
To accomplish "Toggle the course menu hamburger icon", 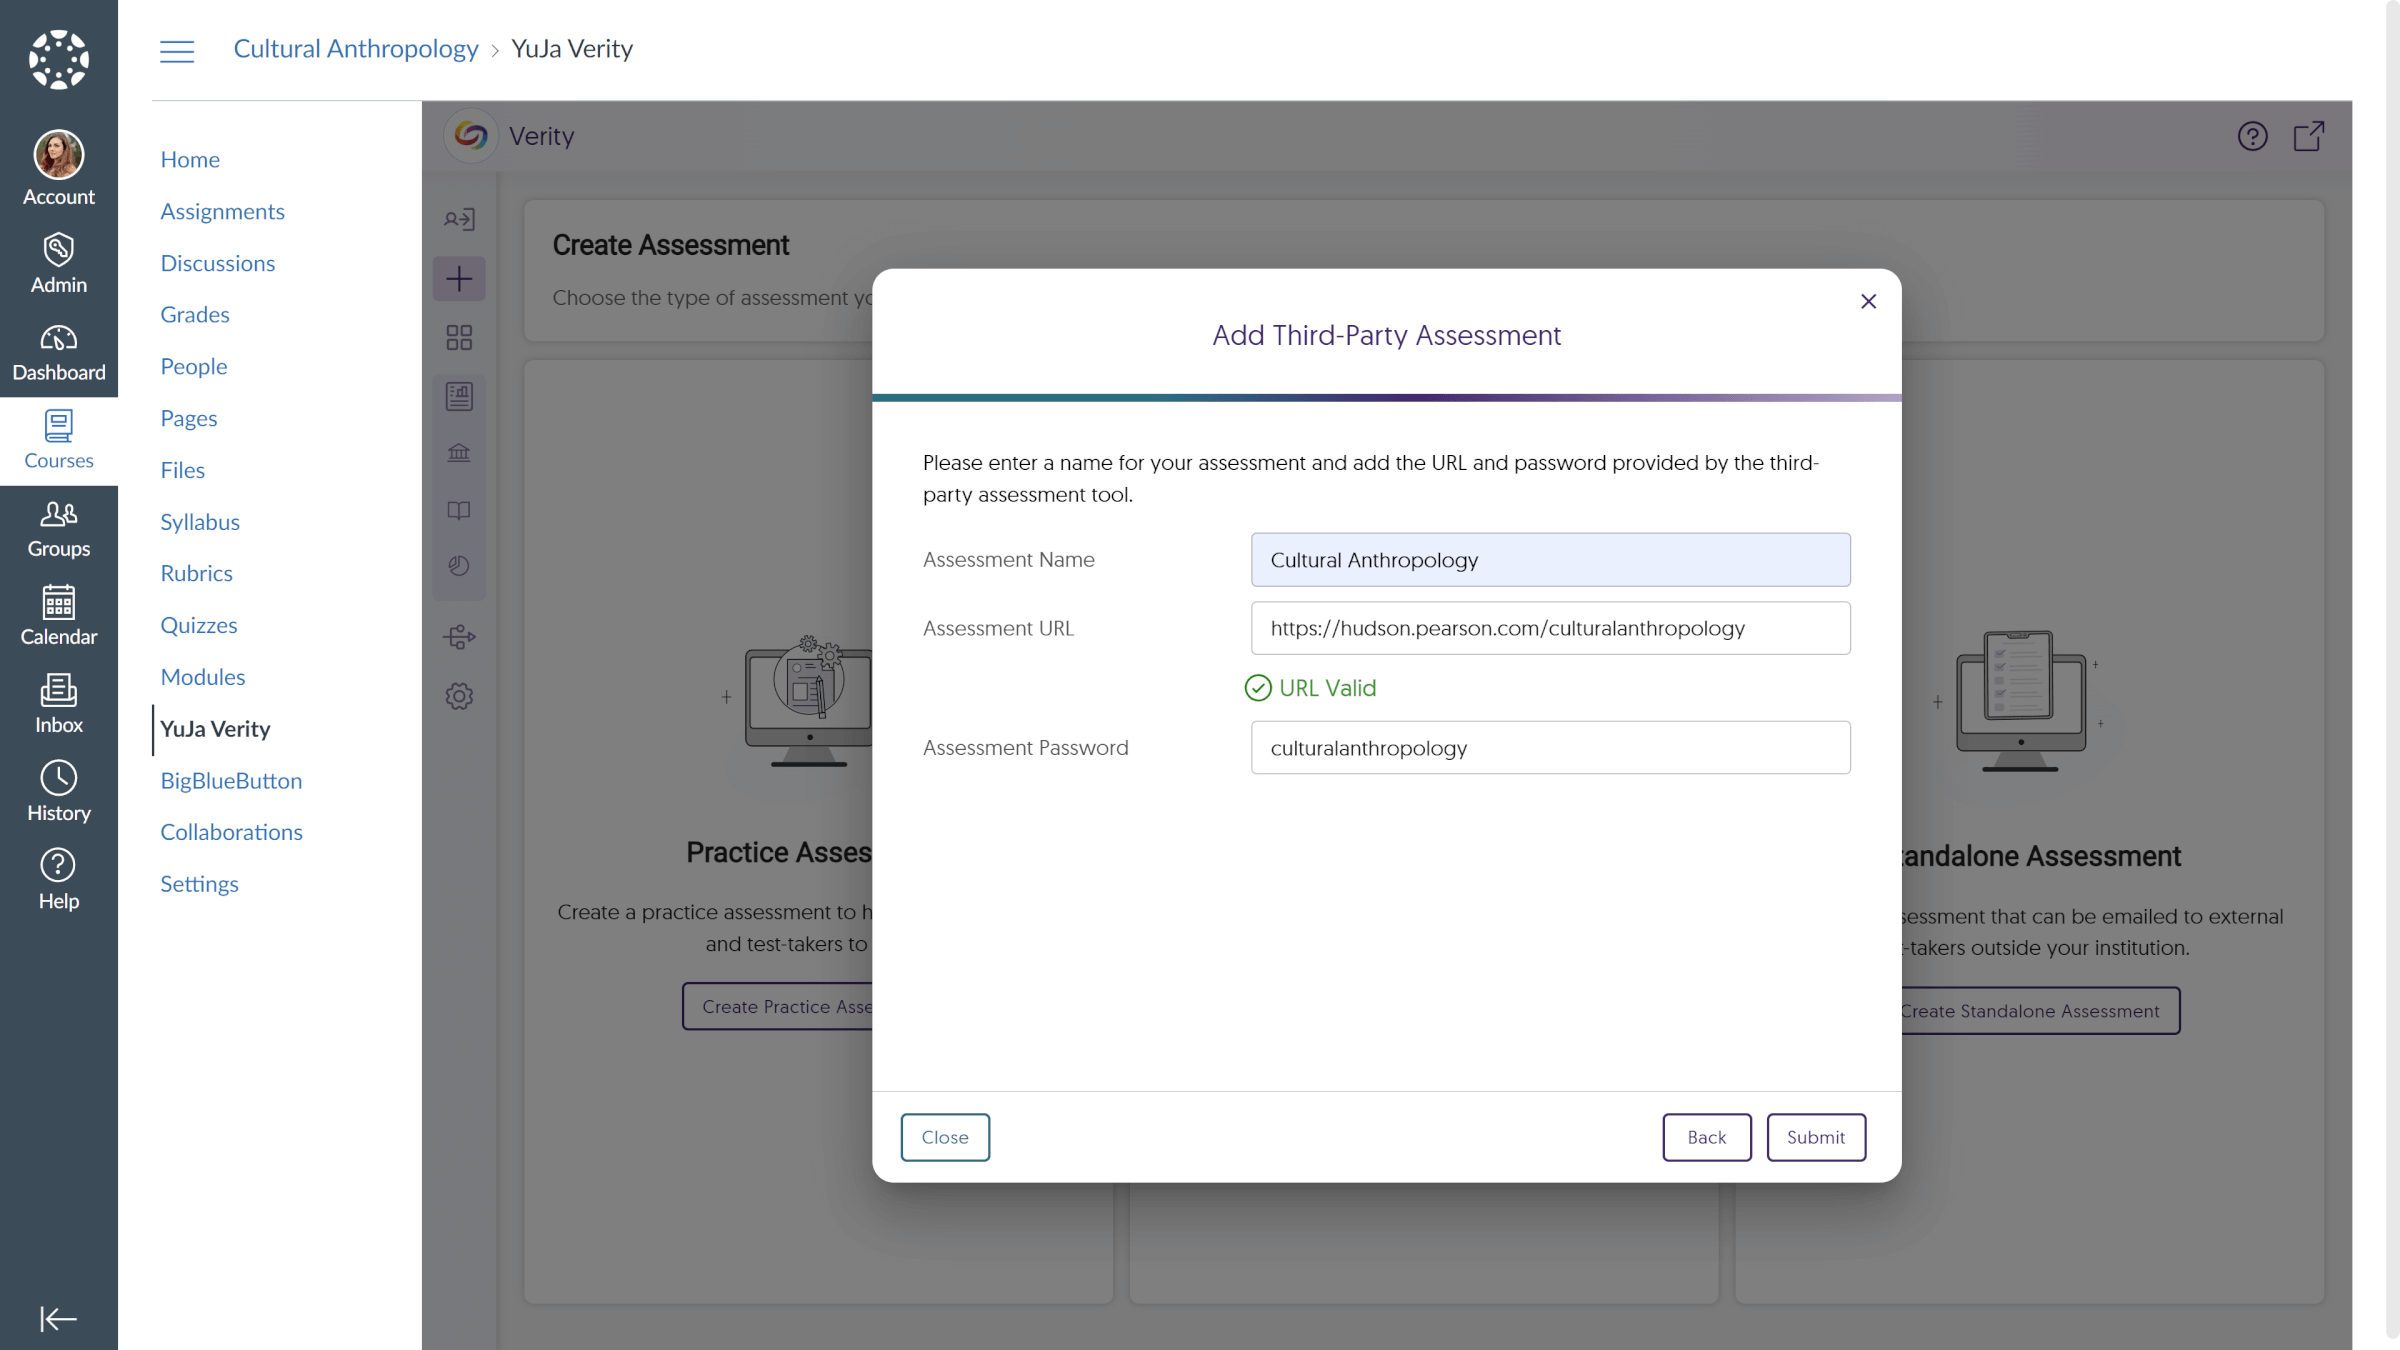I will coord(177,50).
